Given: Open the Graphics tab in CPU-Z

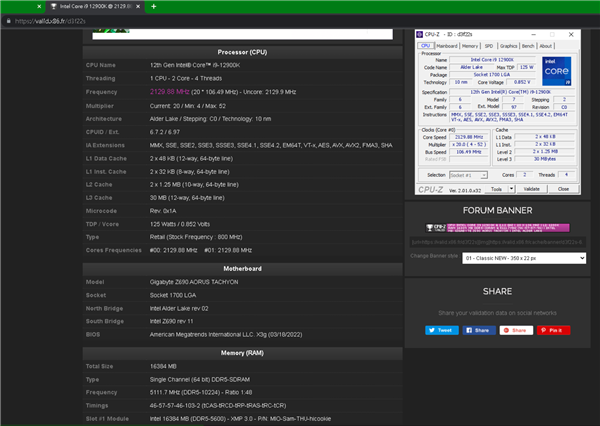Looking at the screenshot, I should (x=508, y=46).
